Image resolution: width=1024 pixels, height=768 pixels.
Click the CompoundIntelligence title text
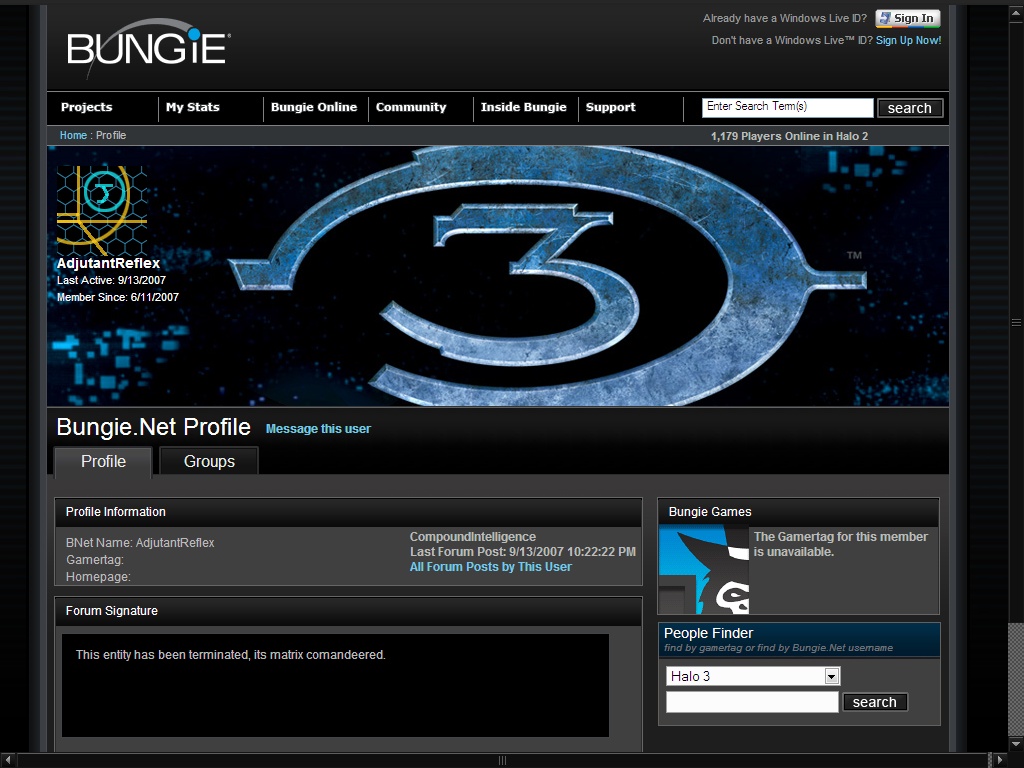473,537
